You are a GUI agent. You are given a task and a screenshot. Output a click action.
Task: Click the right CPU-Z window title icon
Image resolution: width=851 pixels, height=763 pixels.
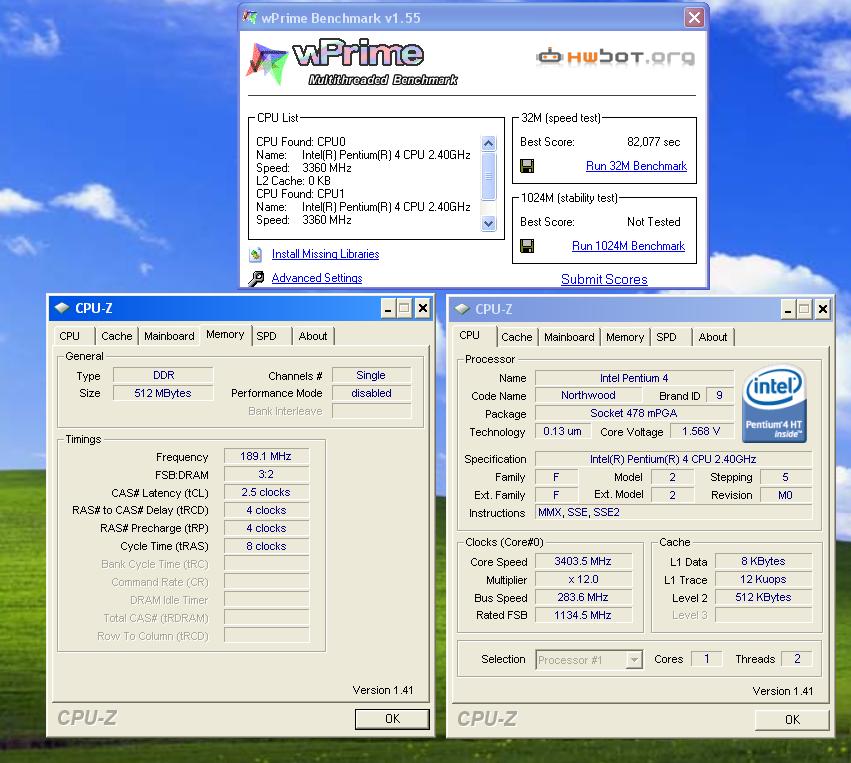coord(462,309)
